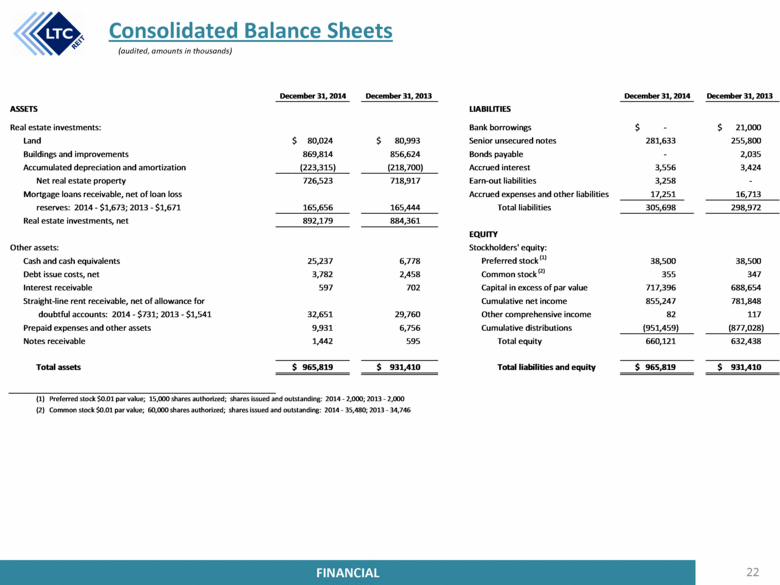Select total assets 2014 value $965,819
780x585 pixels.
tap(313, 367)
